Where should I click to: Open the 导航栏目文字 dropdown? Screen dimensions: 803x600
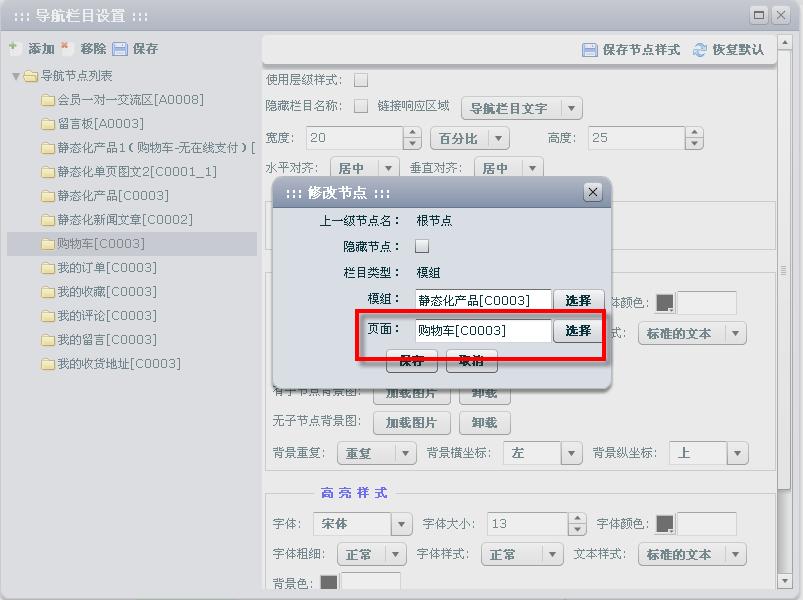tap(571, 108)
